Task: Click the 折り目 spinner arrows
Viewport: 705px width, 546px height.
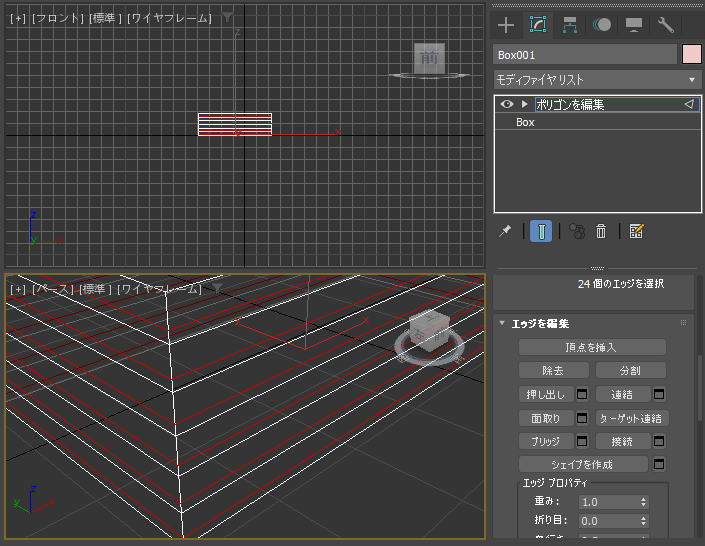Action: pos(644,521)
